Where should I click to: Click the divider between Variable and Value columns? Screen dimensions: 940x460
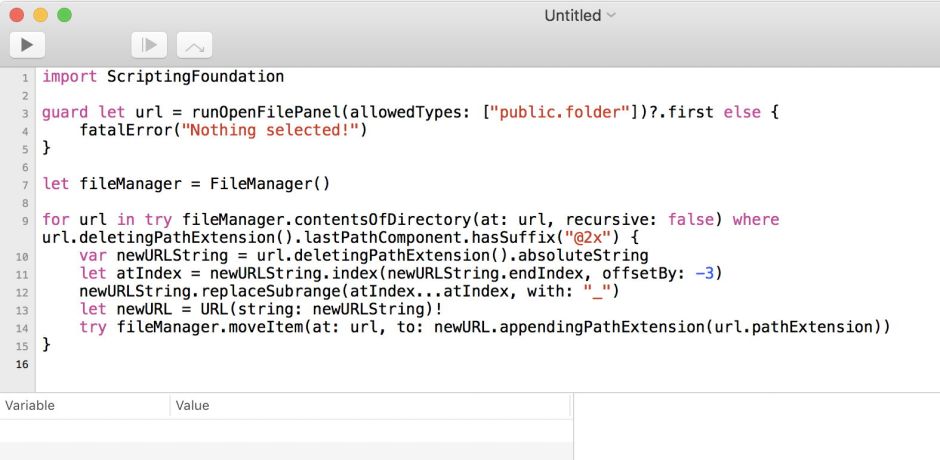(170, 406)
